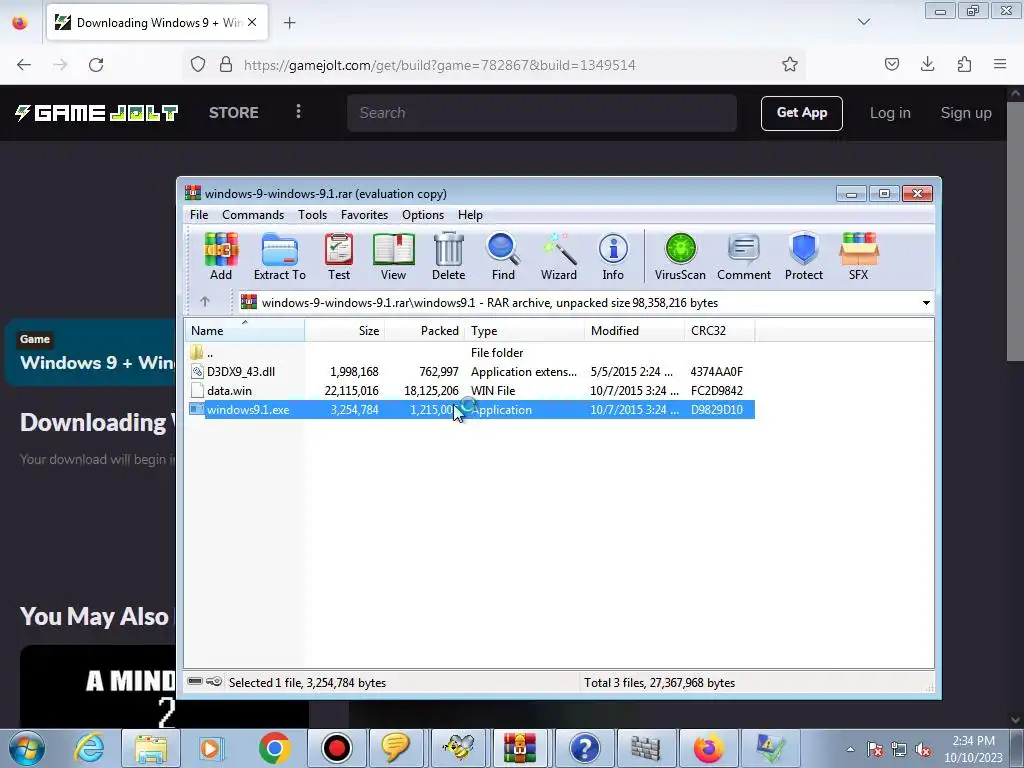The image size is (1024, 768).
Task: Save page to Pocket icon
Action: (891, 64)
